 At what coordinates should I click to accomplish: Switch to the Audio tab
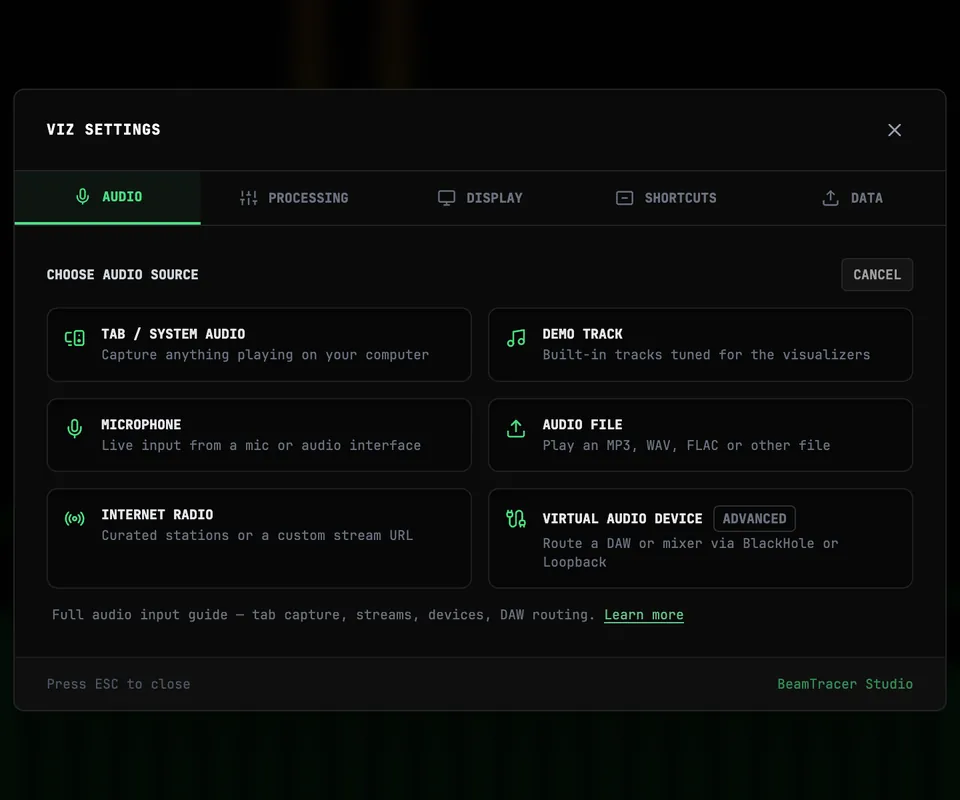coord(108,198)
